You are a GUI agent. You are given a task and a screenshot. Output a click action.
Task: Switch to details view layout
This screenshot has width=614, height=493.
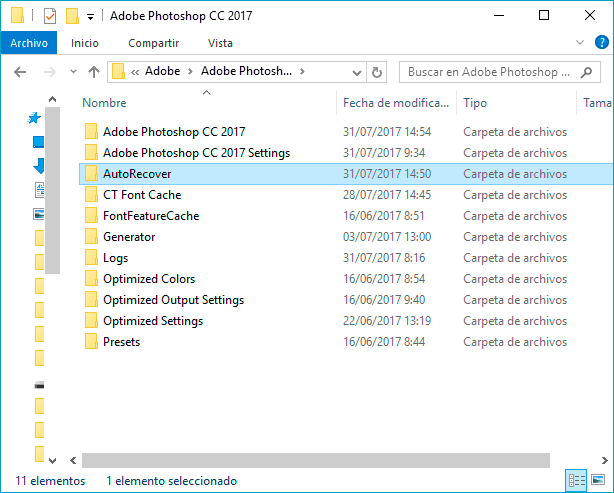(x=574, y=480)
